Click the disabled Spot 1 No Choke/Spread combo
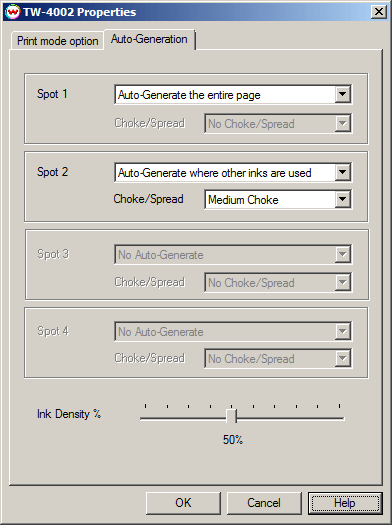 tap(278, 124)
